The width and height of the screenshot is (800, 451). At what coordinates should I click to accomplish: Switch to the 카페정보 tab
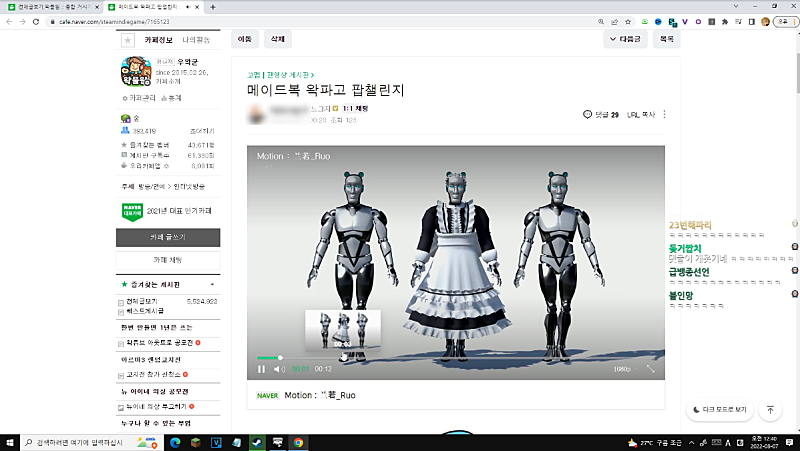(x=158, y=40)
